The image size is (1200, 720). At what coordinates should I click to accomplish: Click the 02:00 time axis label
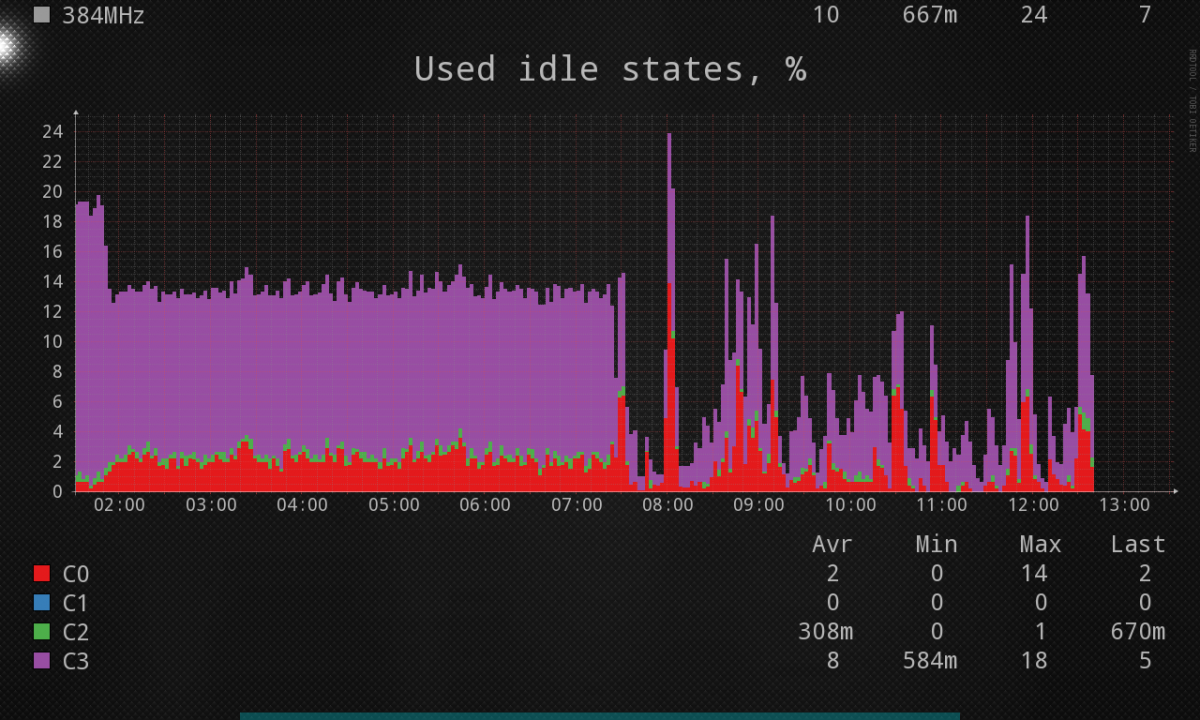point(119,506)
